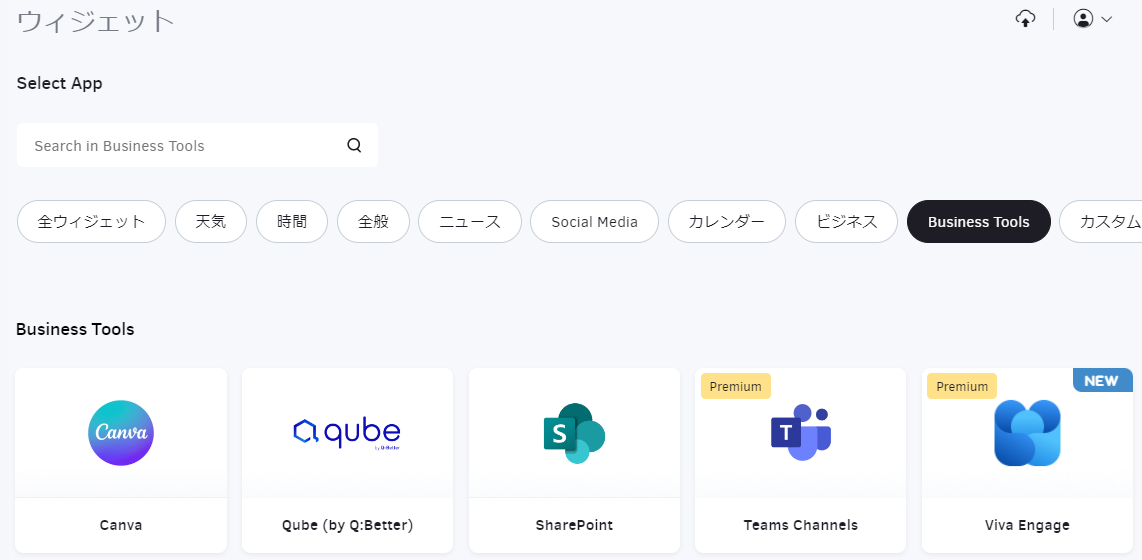The image size is (1142, 560).
Task: Click Premium badge on Viva Engage card
Action: point(962,387)
